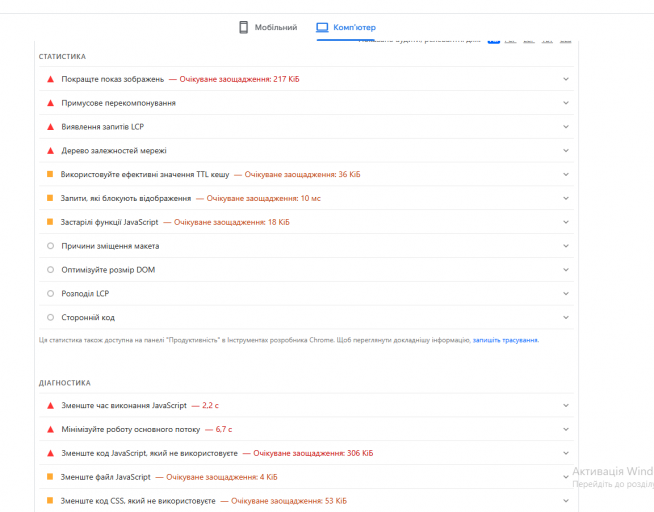Click gray circle beside Розподіл LCP
The image size is (654, 512).
(x=50, y=294)
